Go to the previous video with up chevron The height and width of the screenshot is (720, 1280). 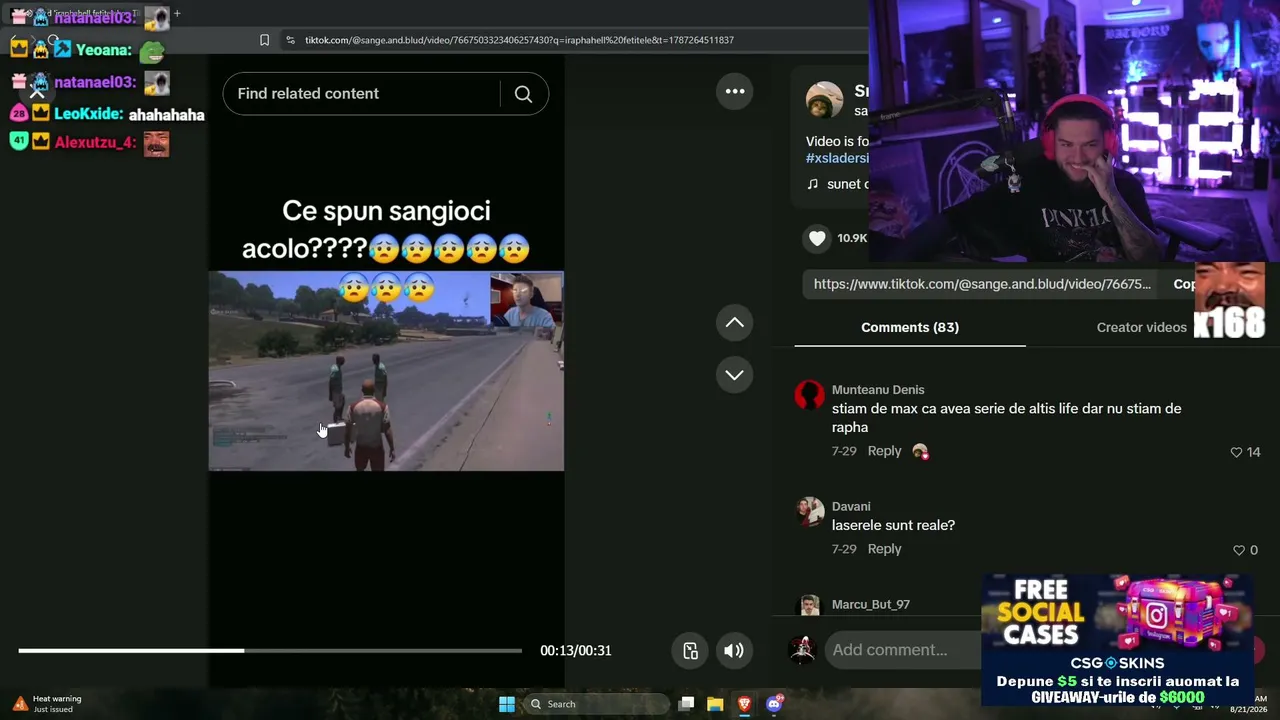(734, 322)
